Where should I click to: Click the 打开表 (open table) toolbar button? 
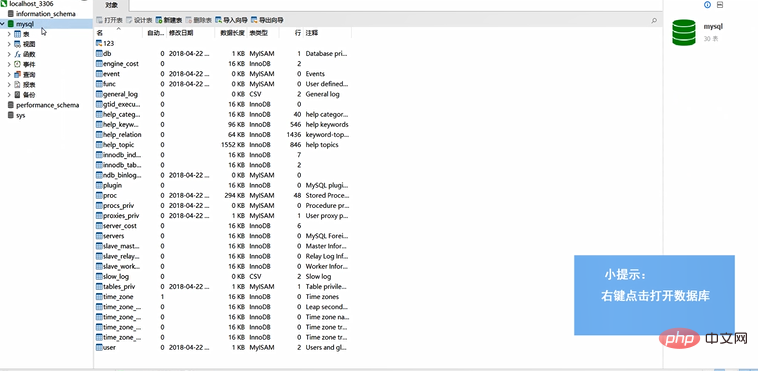(110, 20)
